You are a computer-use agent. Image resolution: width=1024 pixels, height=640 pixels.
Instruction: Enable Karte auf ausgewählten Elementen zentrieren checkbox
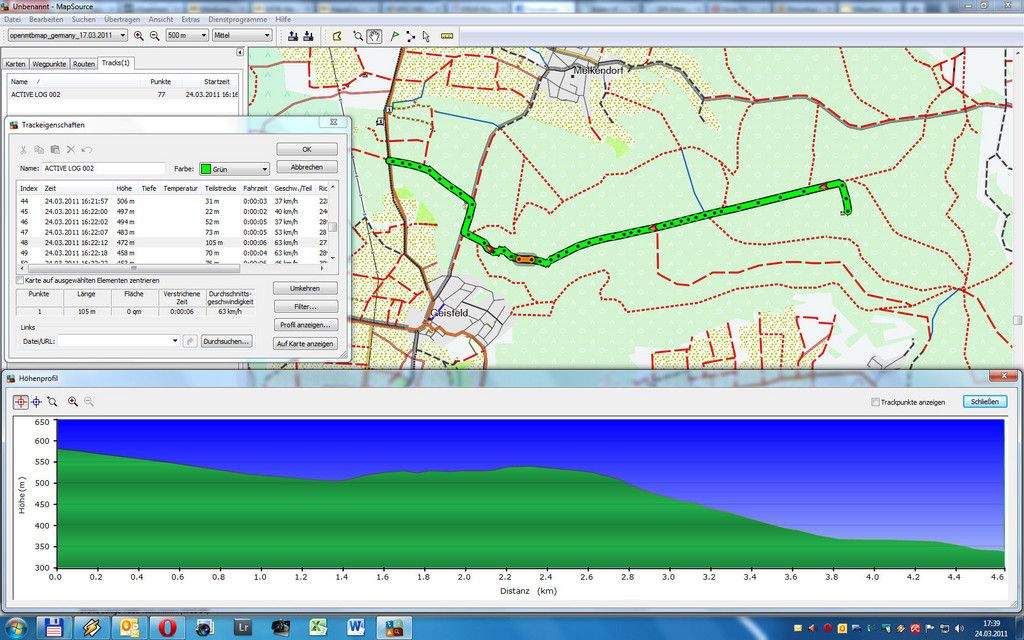point(20,280)
